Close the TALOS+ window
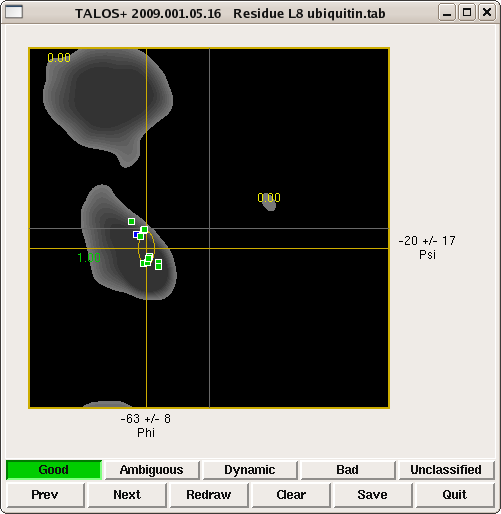Screen dimensions: 501x514 point(487,13)
